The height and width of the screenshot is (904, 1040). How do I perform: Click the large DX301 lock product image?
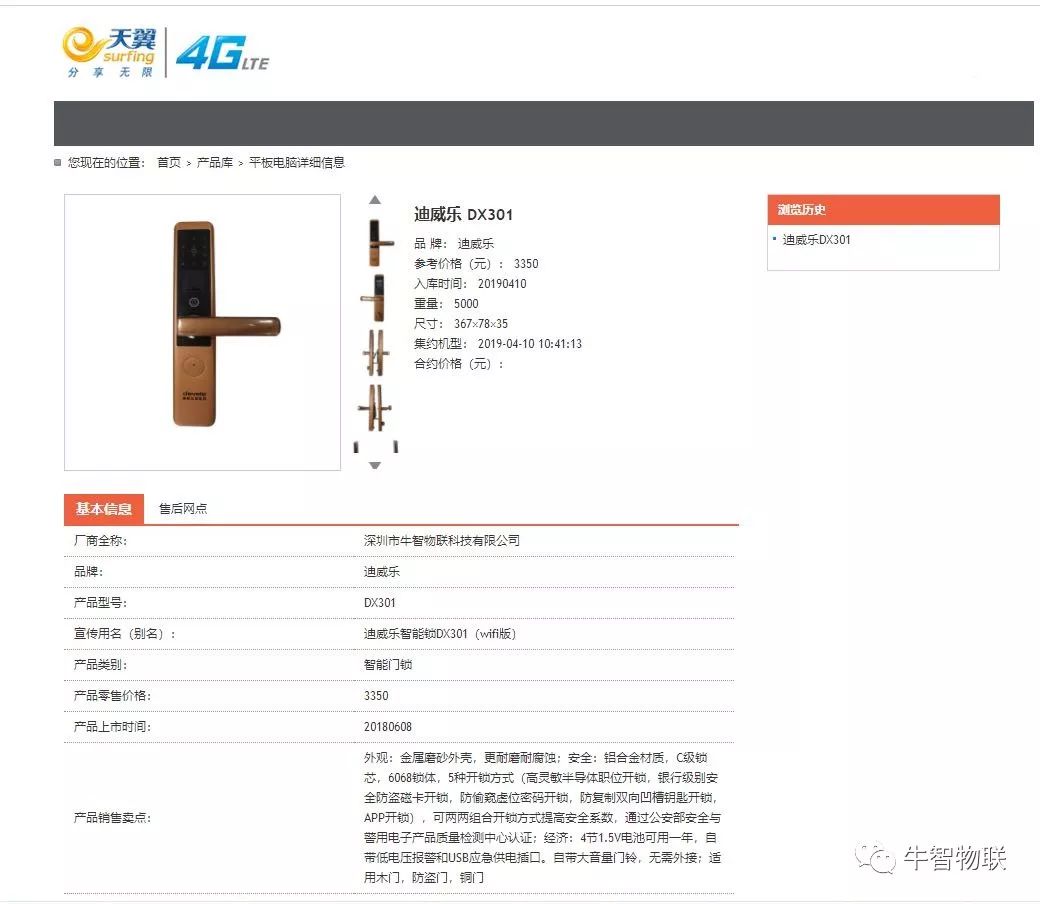202,332
